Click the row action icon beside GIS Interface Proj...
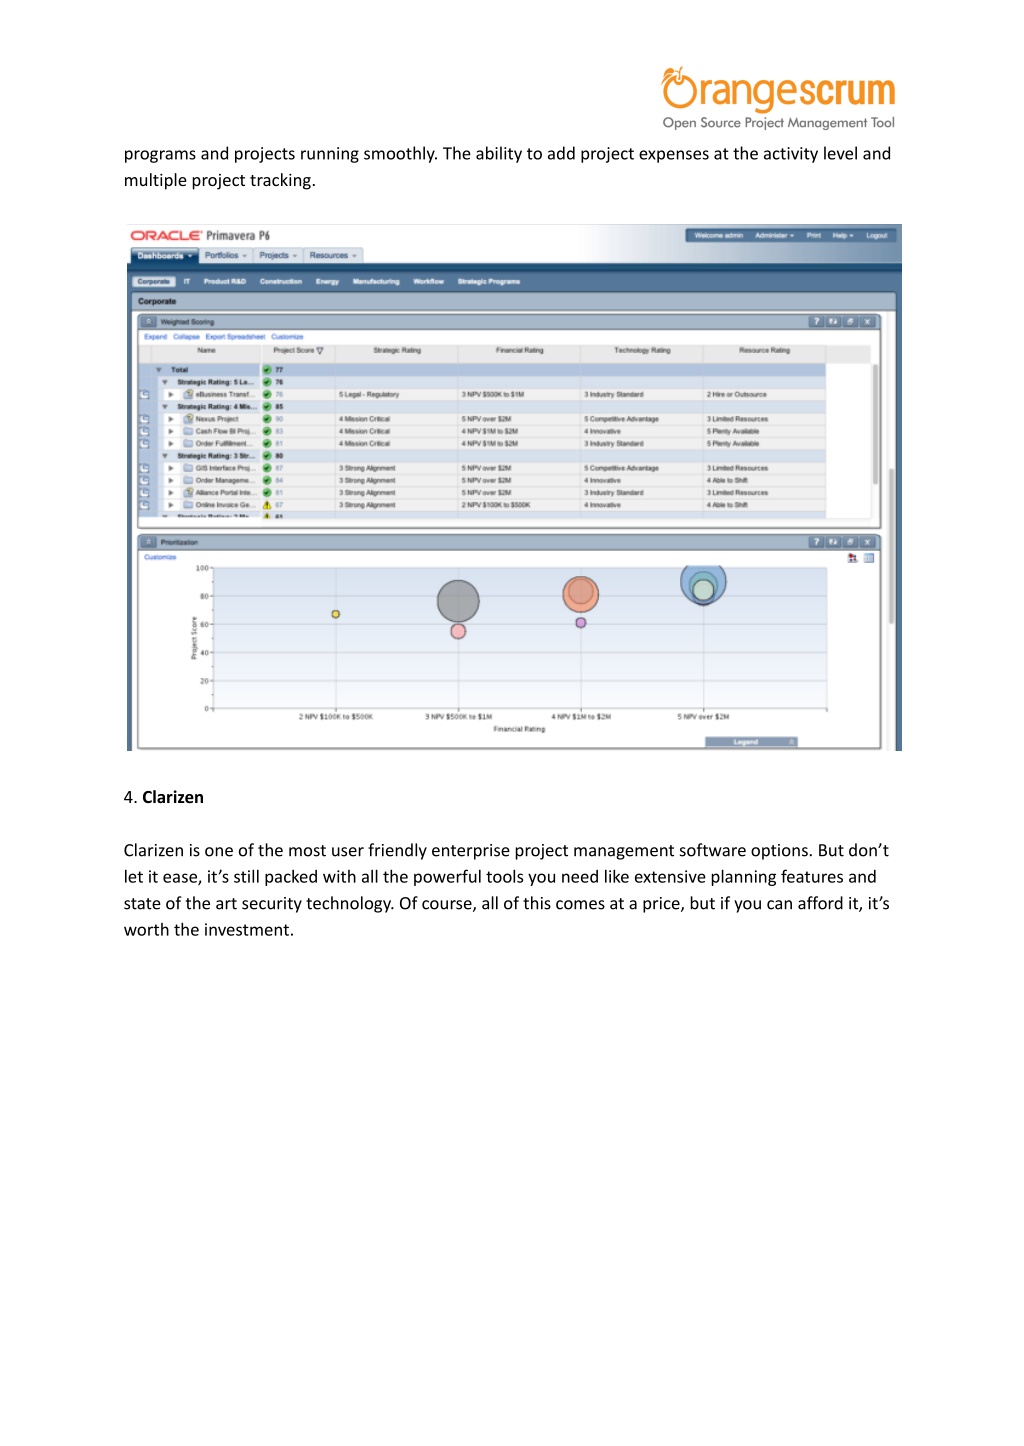 pos(144,468)
